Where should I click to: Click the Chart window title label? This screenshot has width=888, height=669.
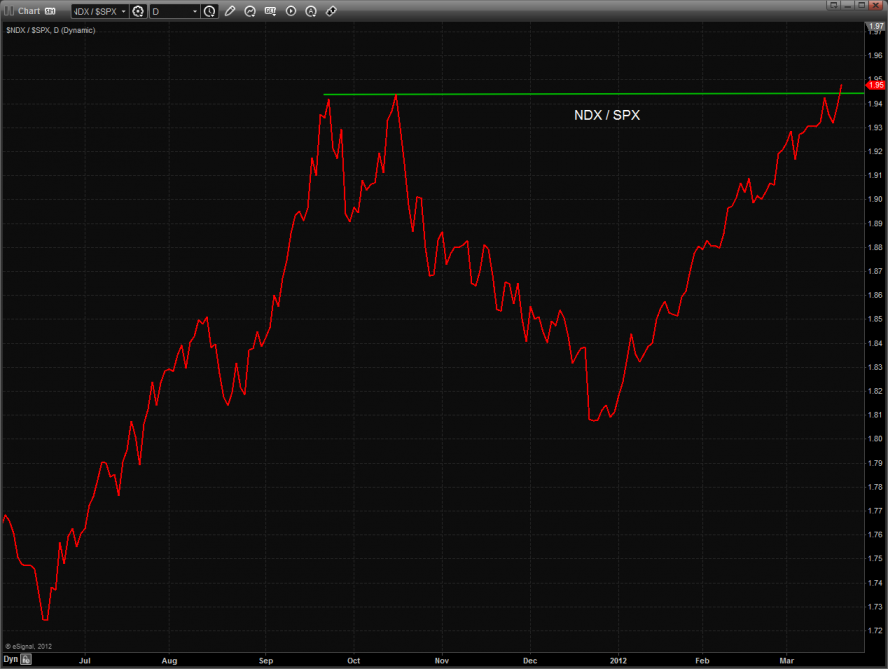click(28, 11)
